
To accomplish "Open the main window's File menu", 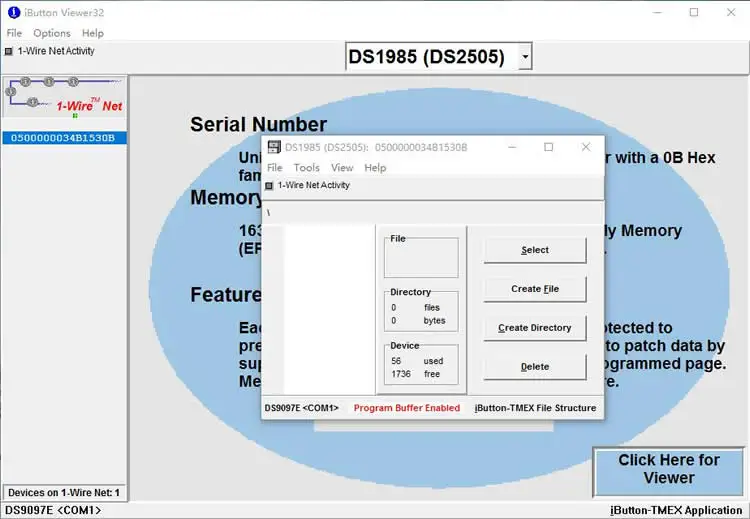I will pos(14,33).
